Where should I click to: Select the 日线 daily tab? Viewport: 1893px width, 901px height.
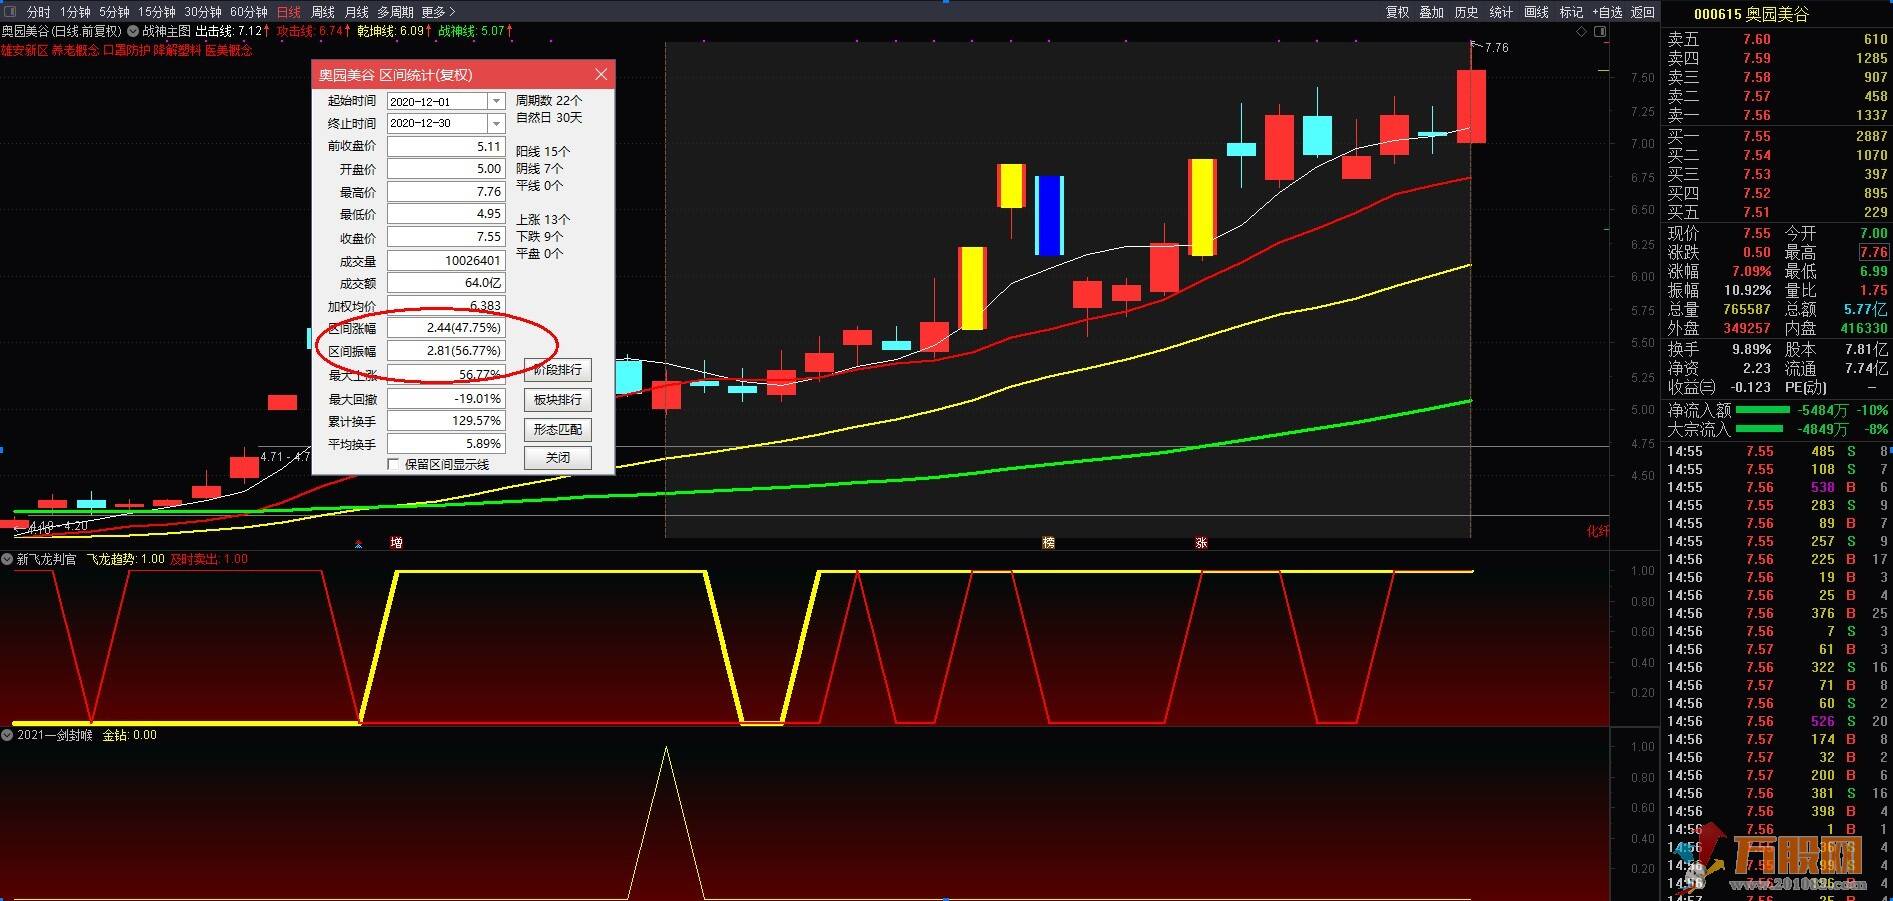click(289, 12)
